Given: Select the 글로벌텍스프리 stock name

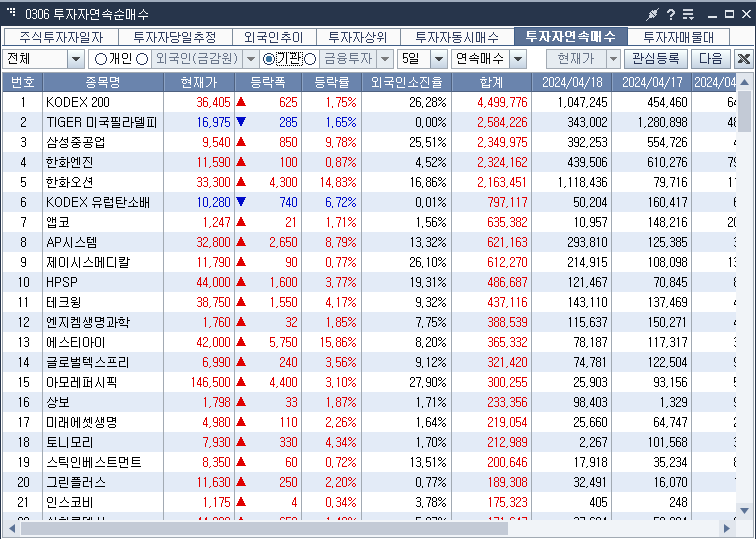Looking at the screenshot, I should tap(87, 362).
